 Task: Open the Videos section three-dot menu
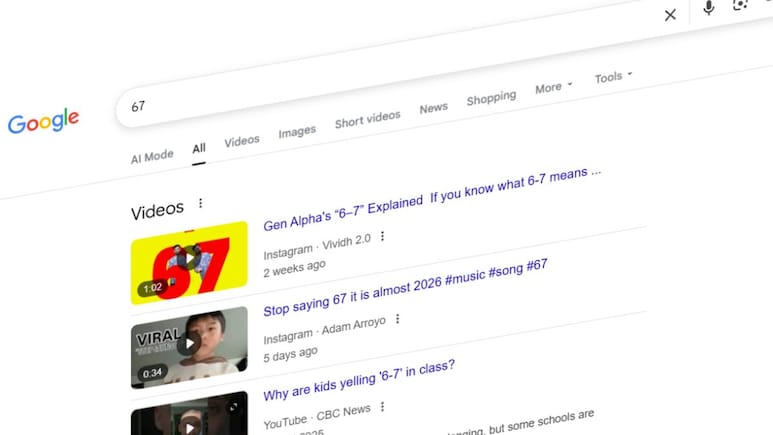point(200,203)
